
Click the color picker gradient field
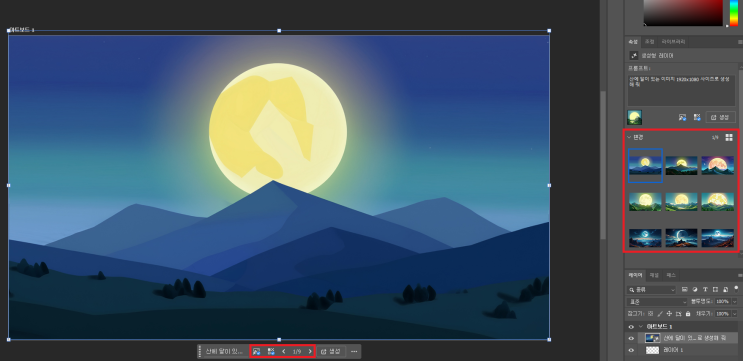(x=683, y=13)
